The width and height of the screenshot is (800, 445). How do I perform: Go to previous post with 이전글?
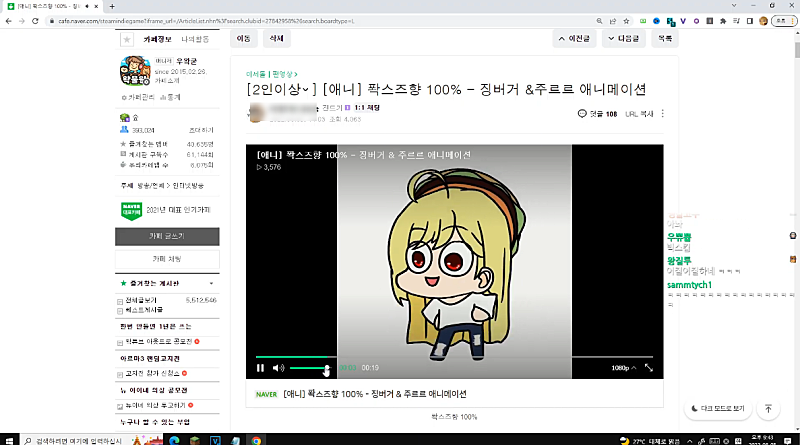pyautogui.click(x=574, y=39)
